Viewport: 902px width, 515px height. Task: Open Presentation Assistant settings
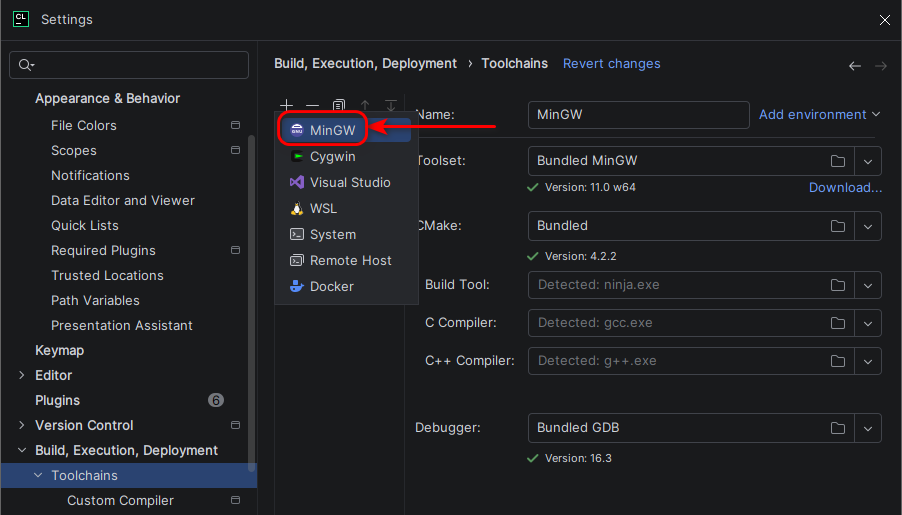point(121,326)
